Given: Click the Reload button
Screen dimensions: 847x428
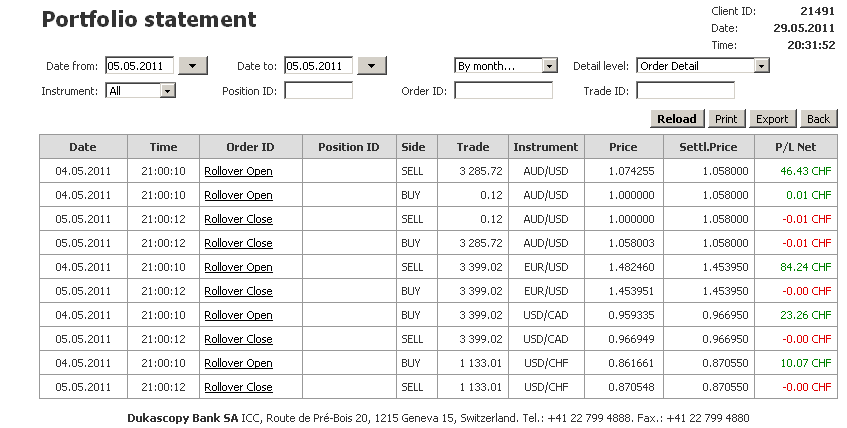Looking at the screenshot, I should [x=677, y=119].
